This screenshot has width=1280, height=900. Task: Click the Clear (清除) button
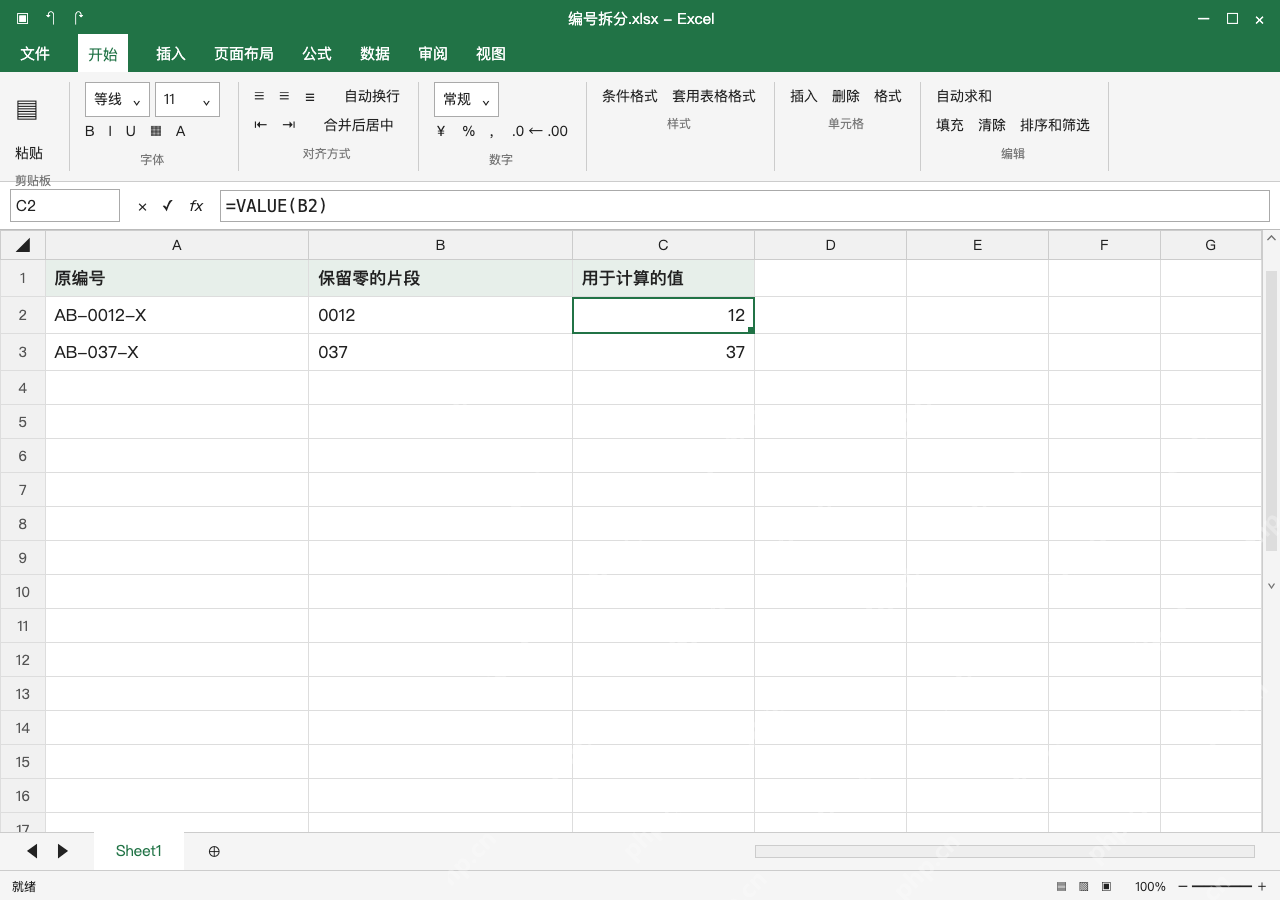(992, 125)
